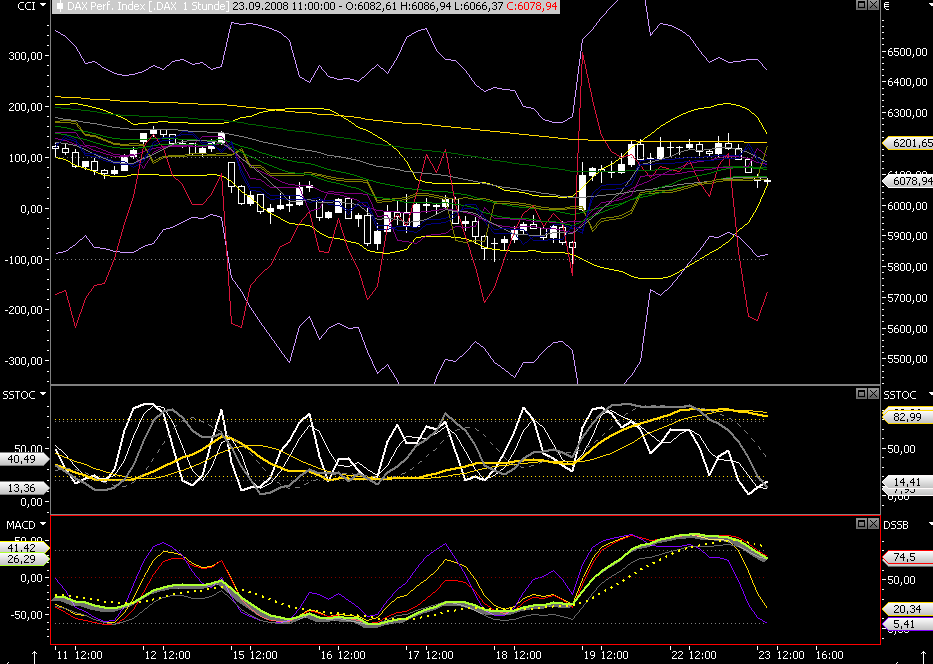Image resolution: width=933 pixels, height=664 pixels.
Task: Close the MACD indicator panel
Action: pos(873,523)
